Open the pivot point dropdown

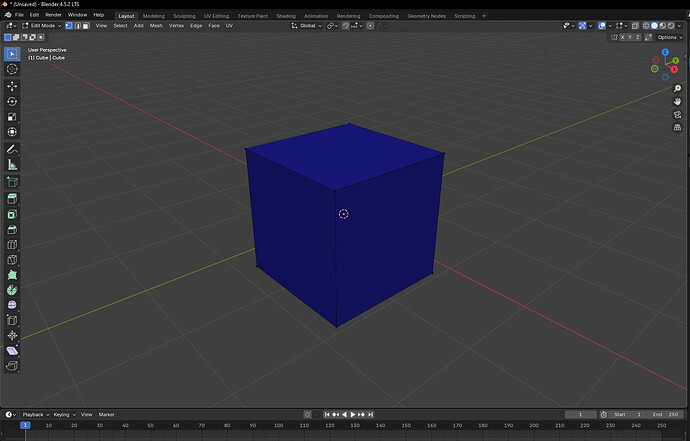point(332,26)
